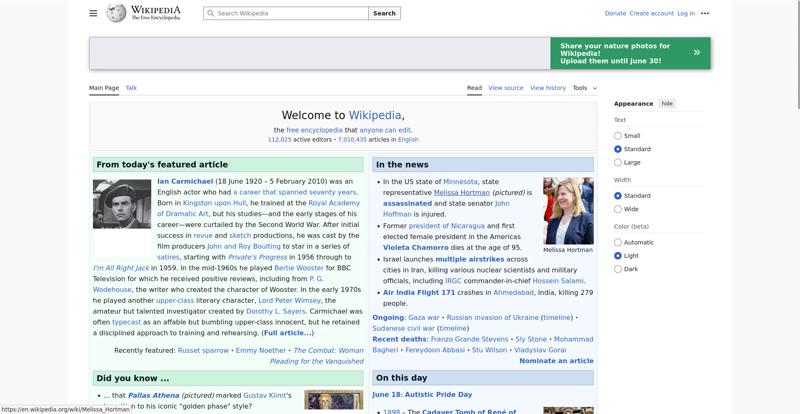The image size is (800, 414).
Task: Select the Large text size option
Action: tap(618, 162)
